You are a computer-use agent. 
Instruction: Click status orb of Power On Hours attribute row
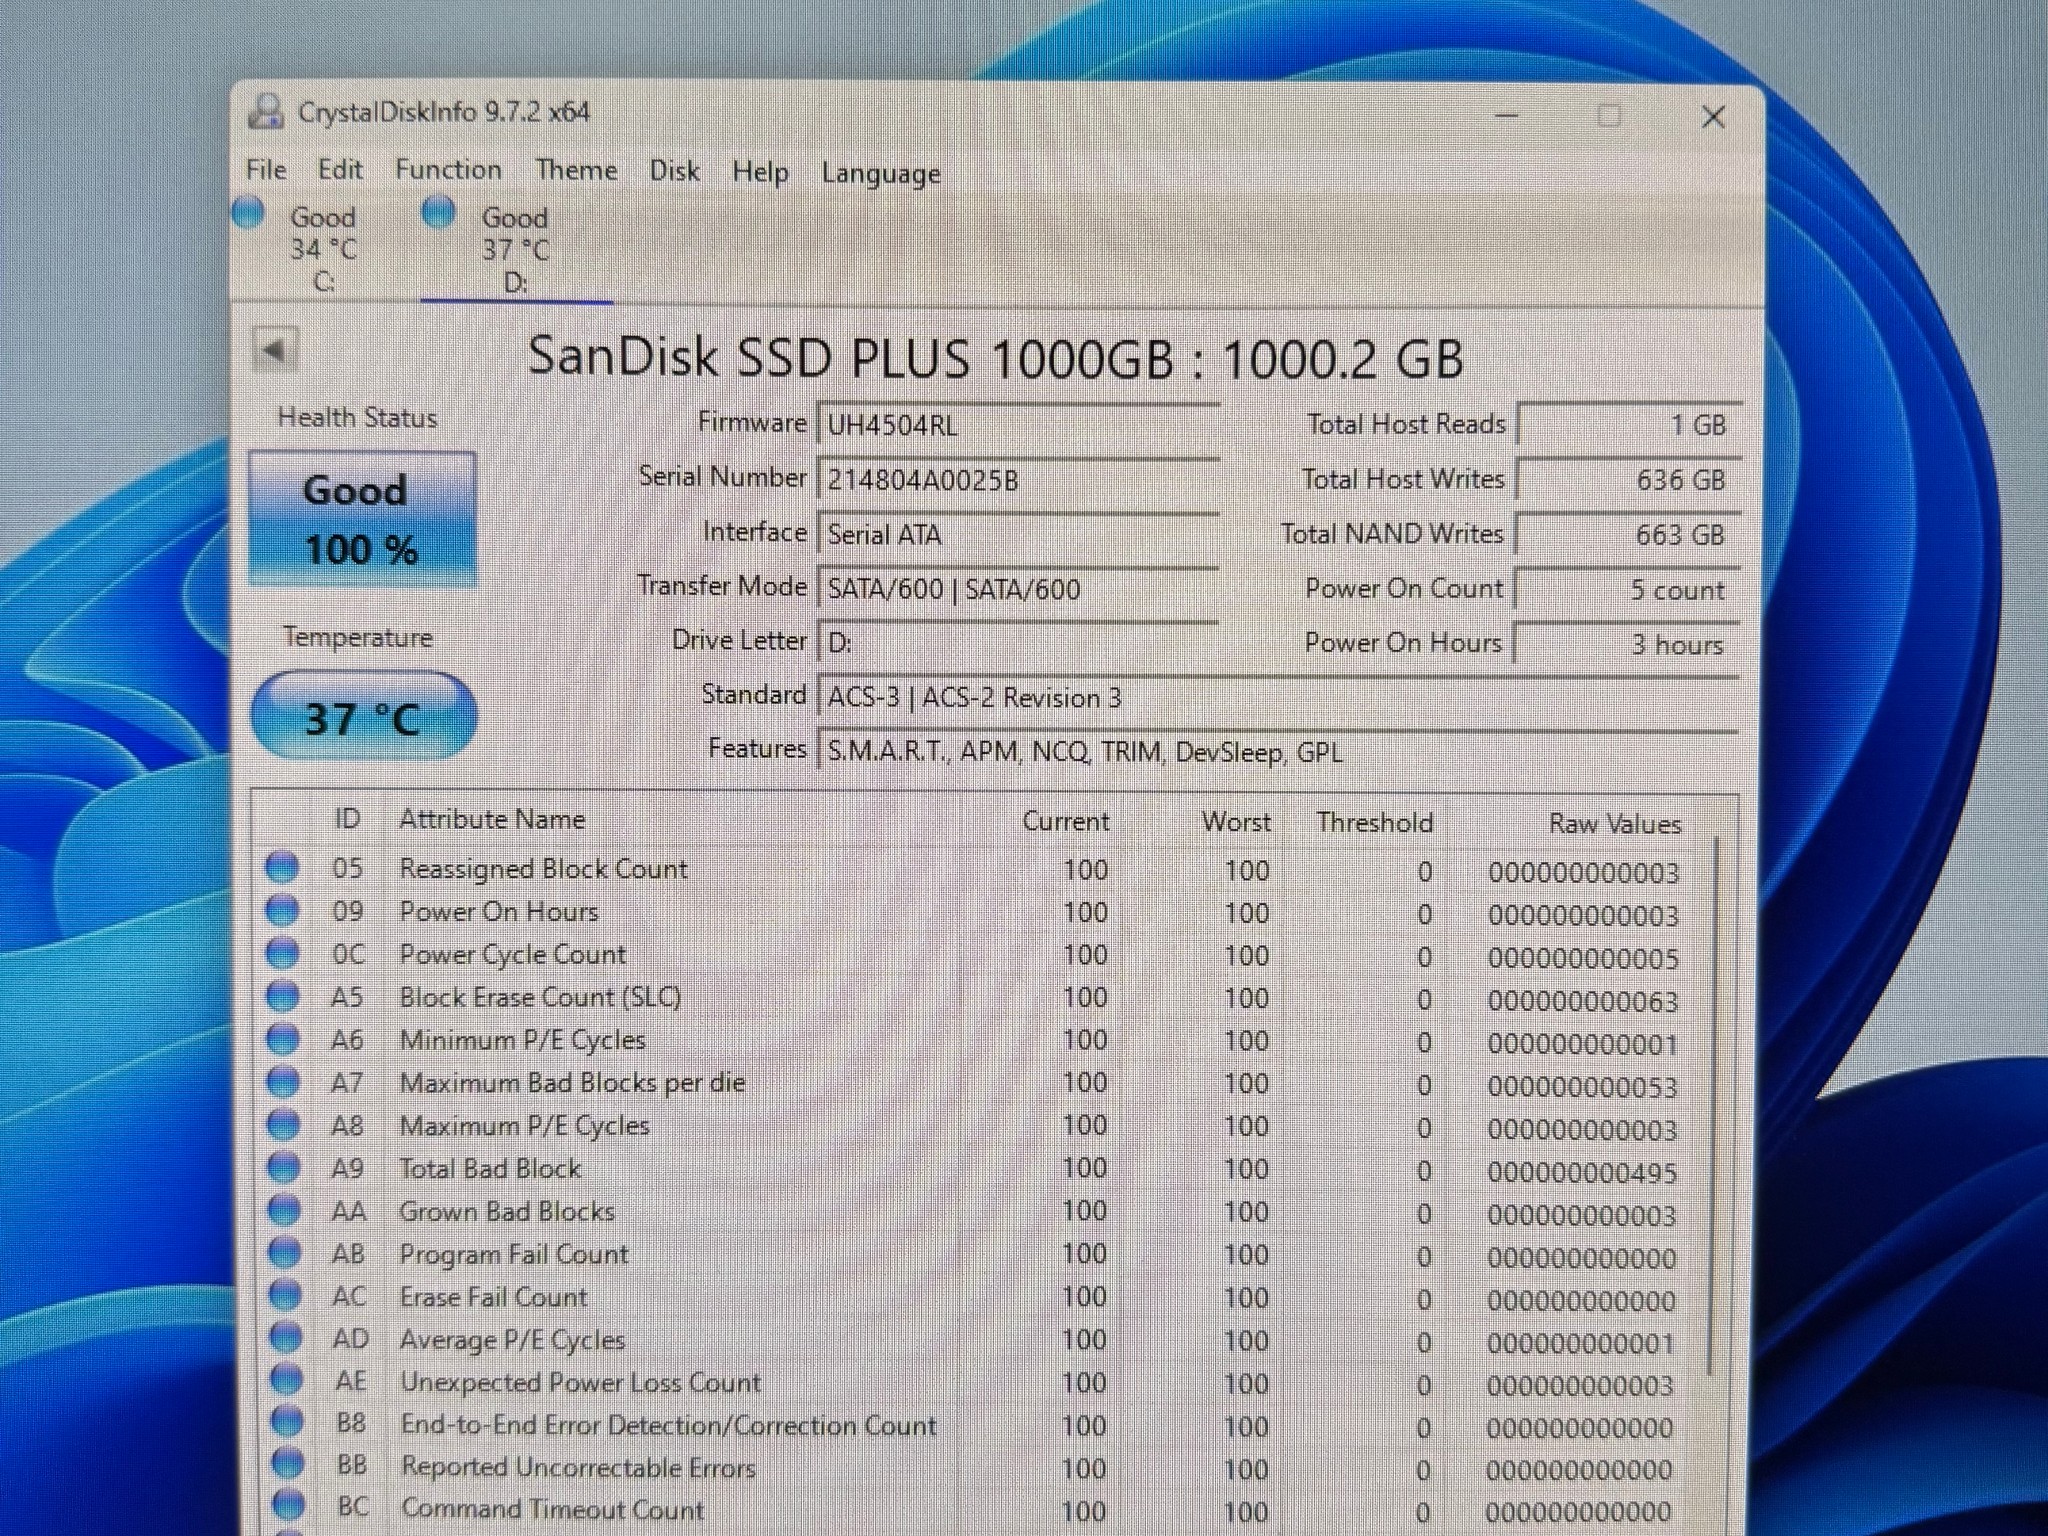coord(282,910)
